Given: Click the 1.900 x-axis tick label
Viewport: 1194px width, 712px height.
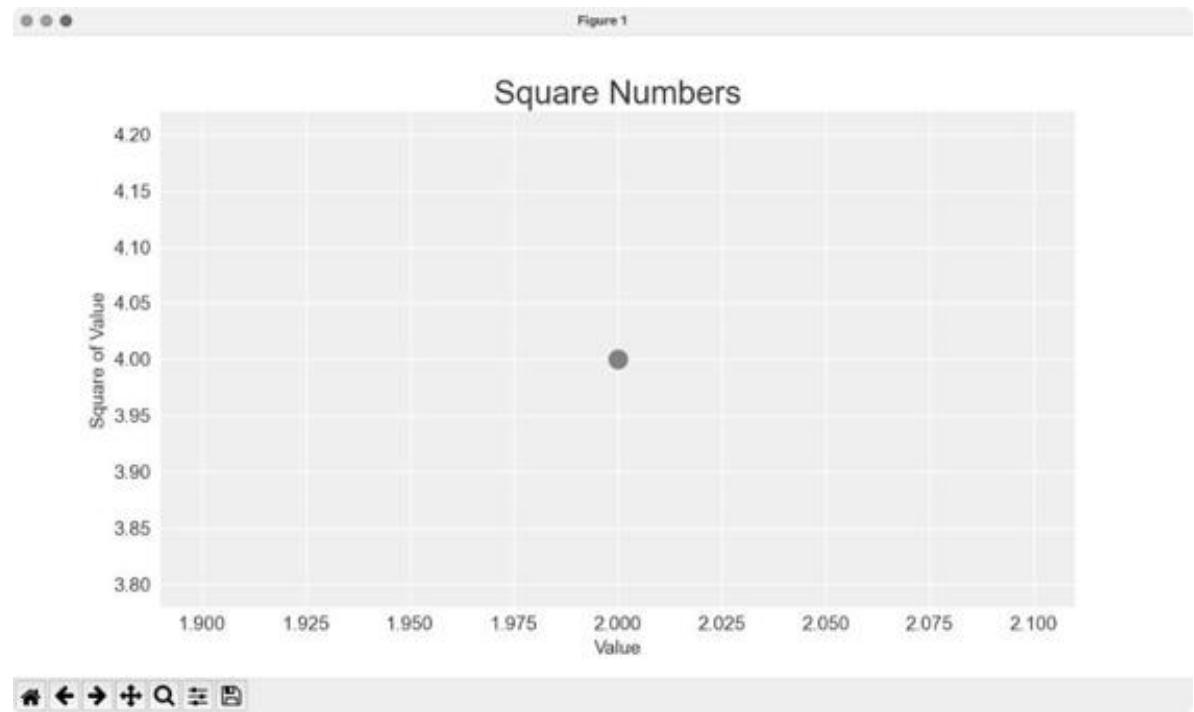Looking at the screenshot, I should tap(202, 624).
